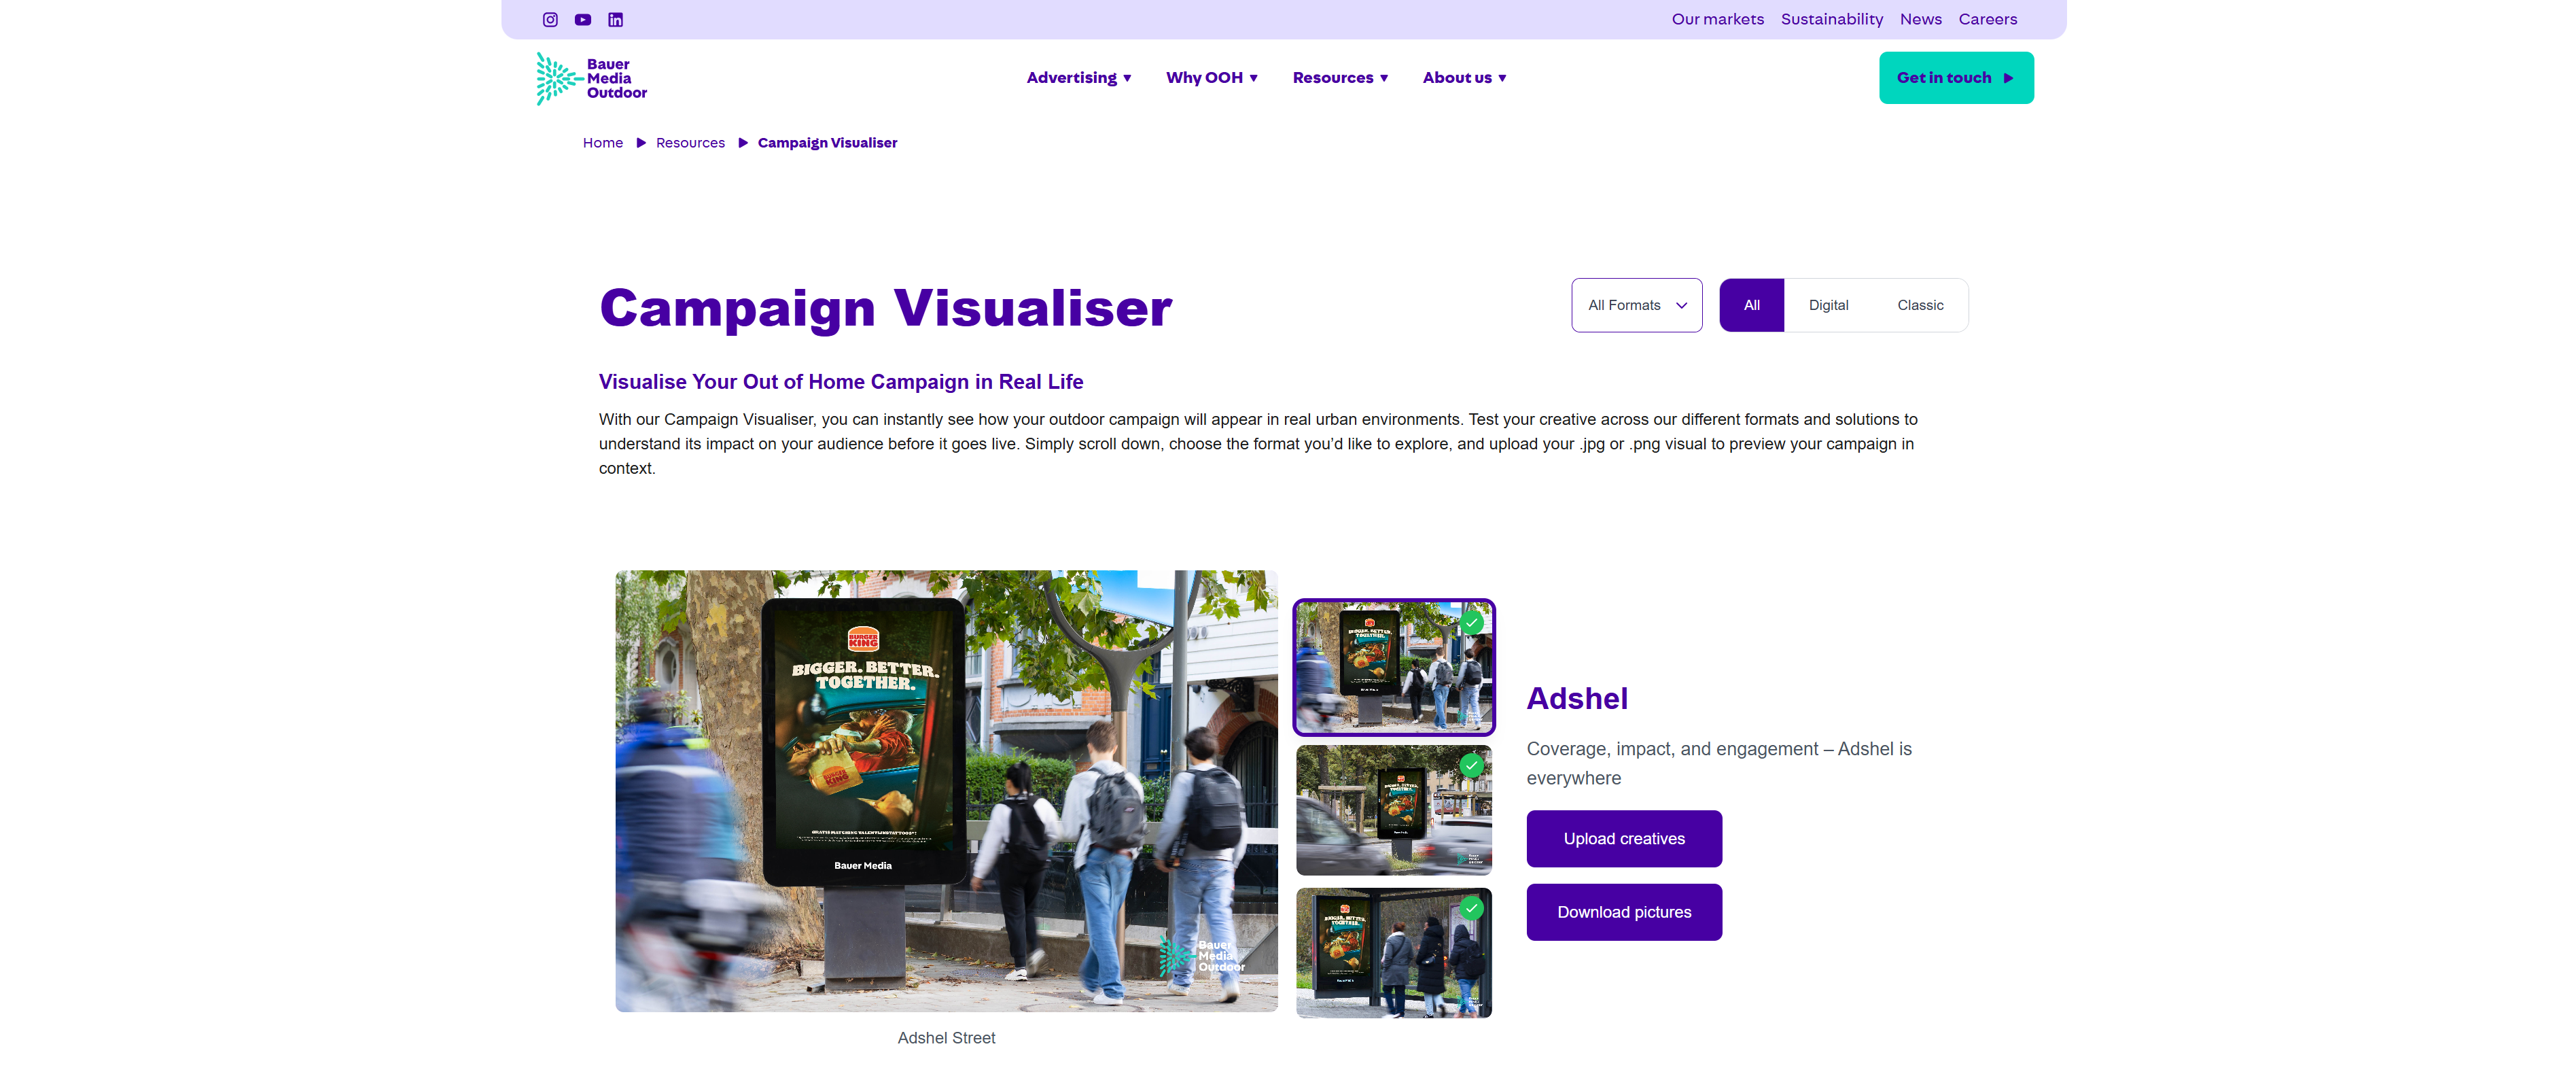Click the Download pictures button

pyautogui.click(x=1623, y=912)
